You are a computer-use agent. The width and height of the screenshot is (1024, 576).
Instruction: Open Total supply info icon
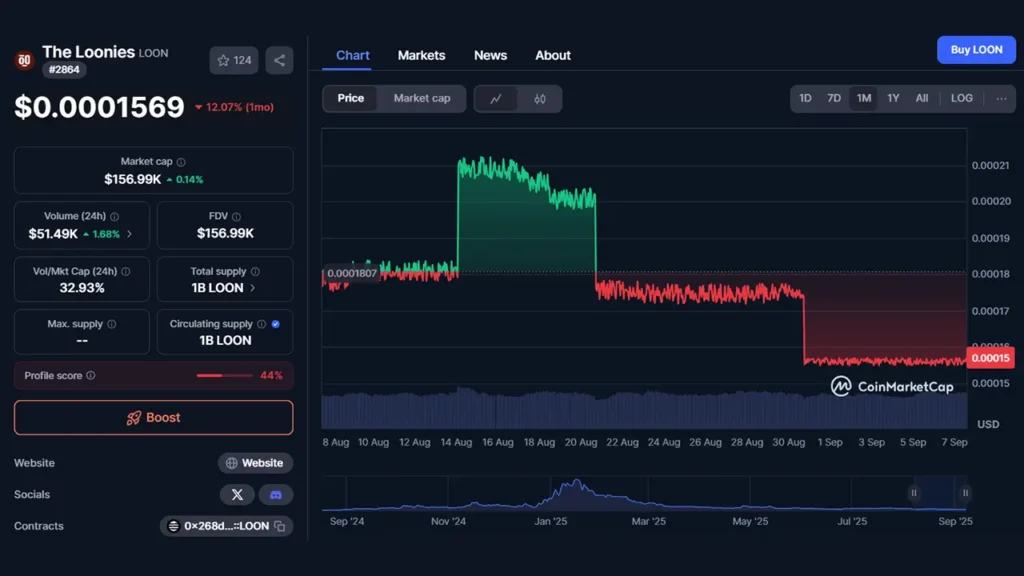pos(255,272)
